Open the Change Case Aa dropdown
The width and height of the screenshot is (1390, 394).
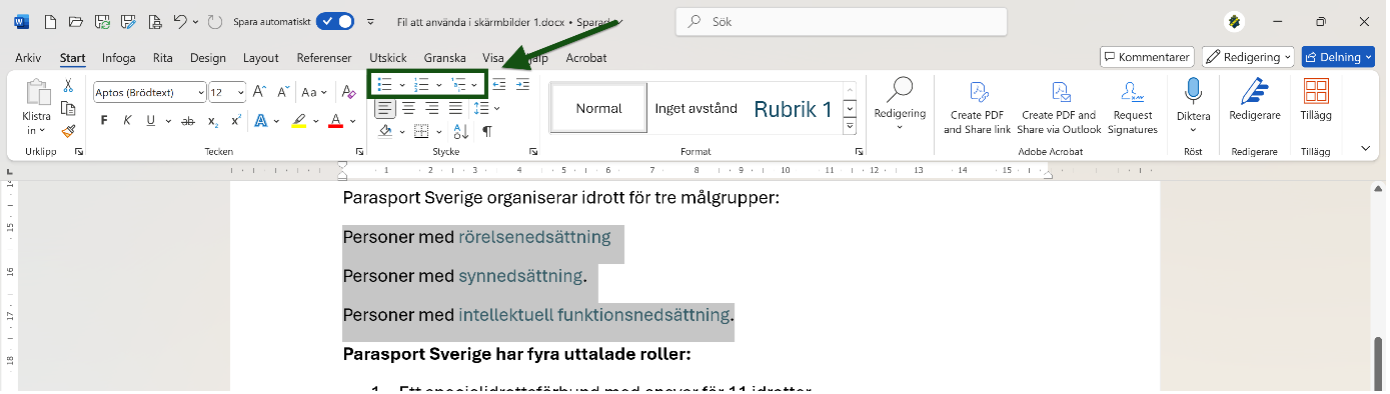point(315,92)
